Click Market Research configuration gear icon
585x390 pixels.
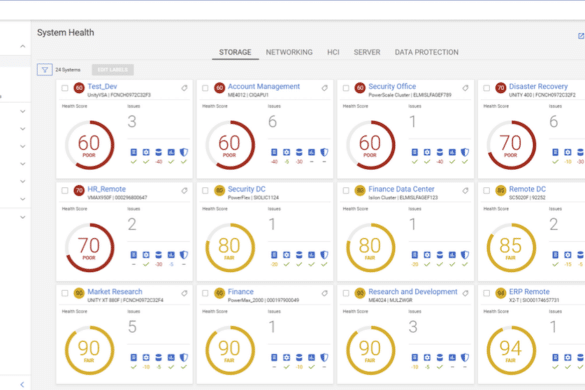point(146,358)
